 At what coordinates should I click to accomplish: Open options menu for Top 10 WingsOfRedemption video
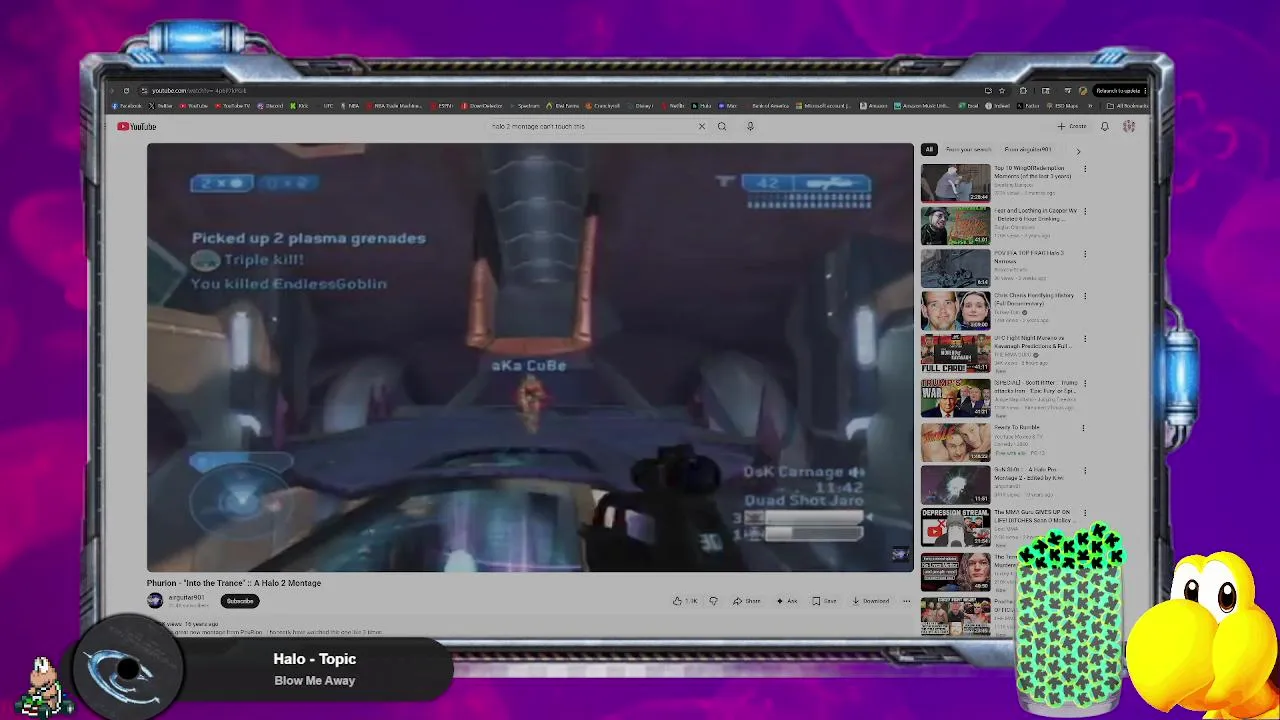click(1085, 169)
